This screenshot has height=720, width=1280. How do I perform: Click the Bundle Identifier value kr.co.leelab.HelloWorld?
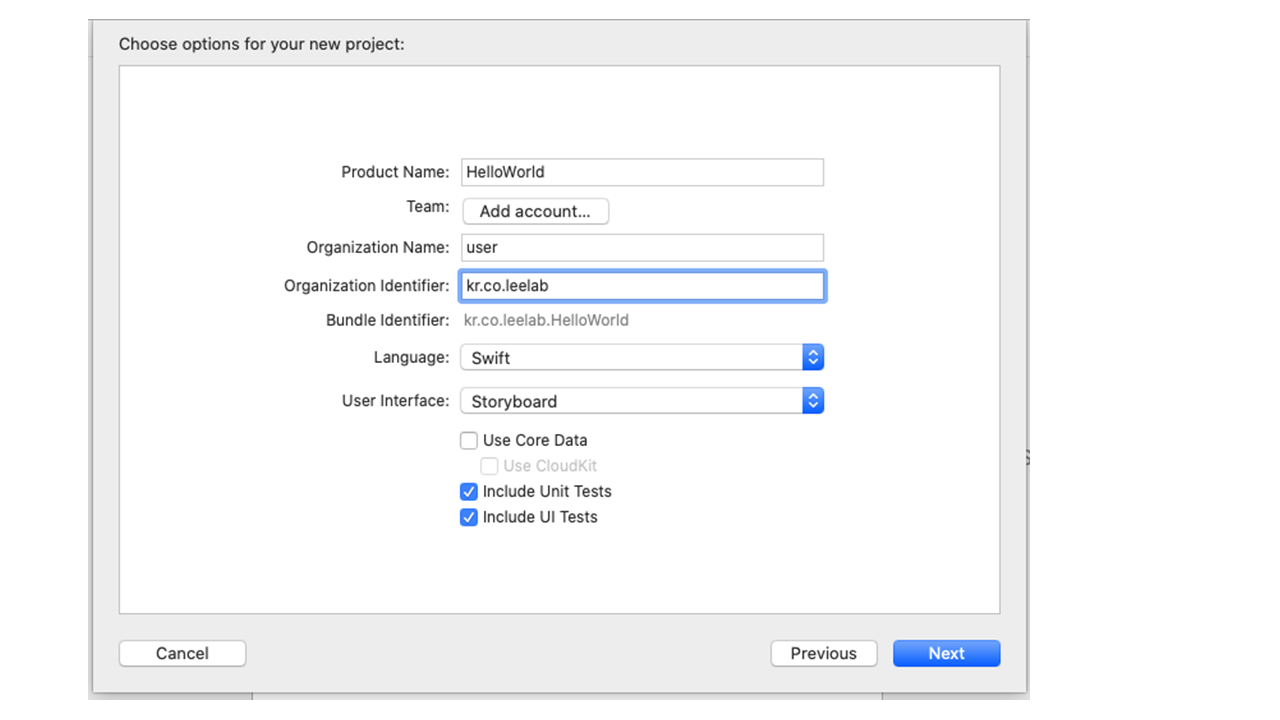click(546, 321)
